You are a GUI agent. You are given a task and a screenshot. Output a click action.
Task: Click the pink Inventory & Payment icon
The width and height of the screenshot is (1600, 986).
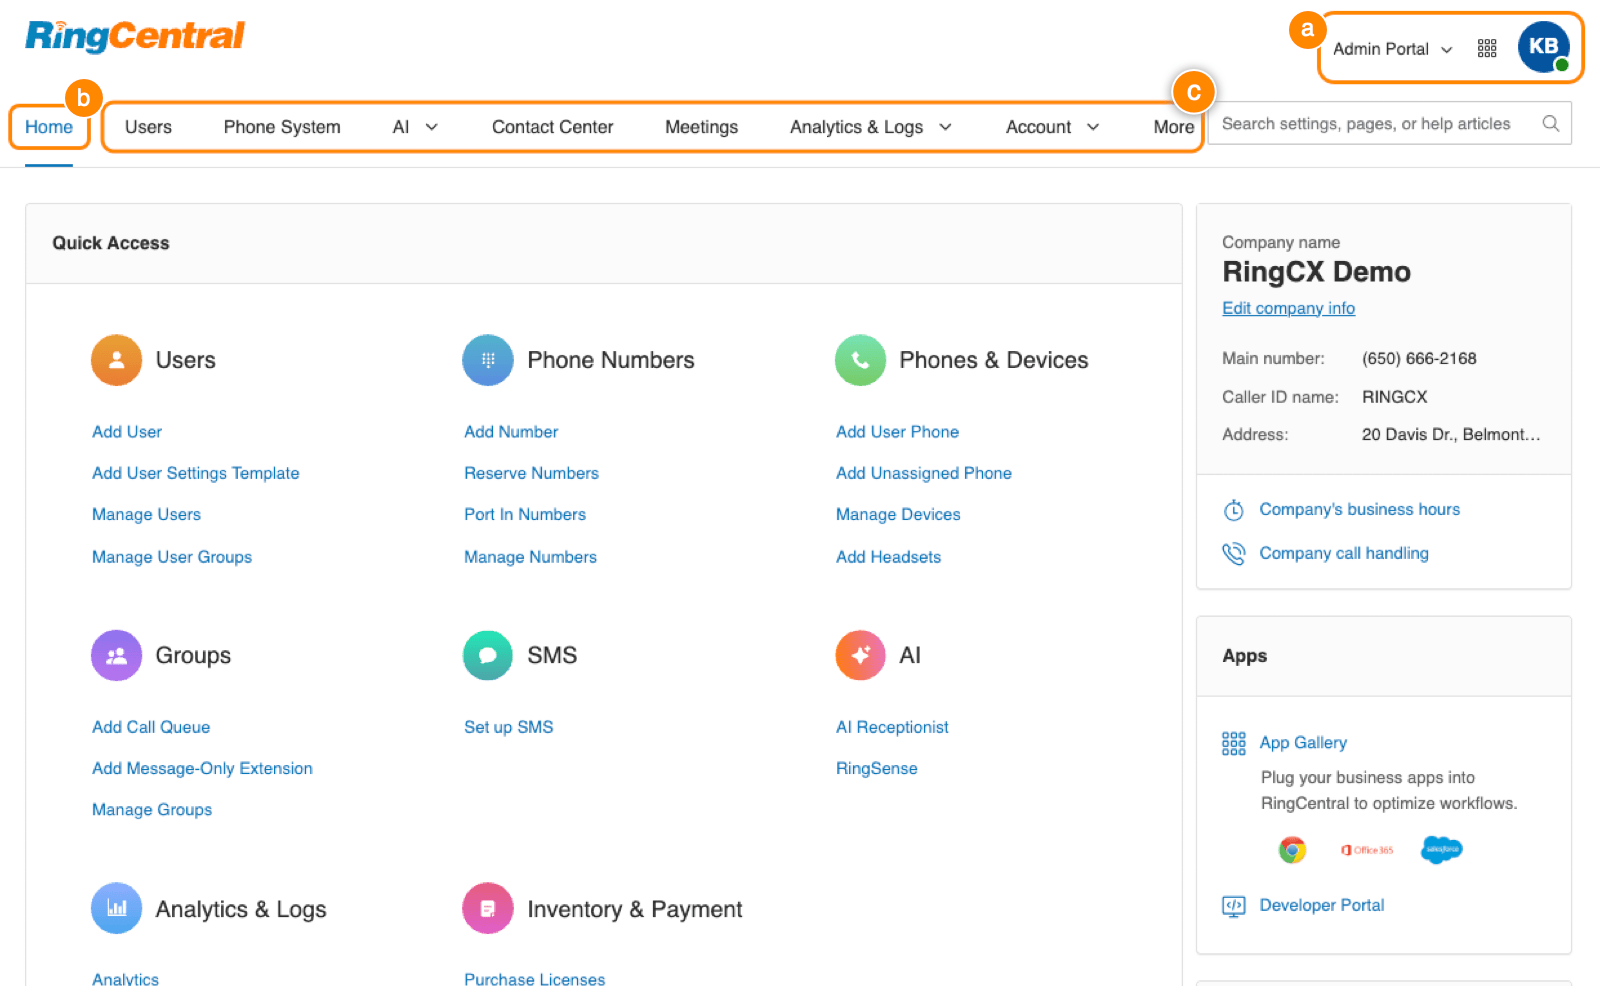488,908
